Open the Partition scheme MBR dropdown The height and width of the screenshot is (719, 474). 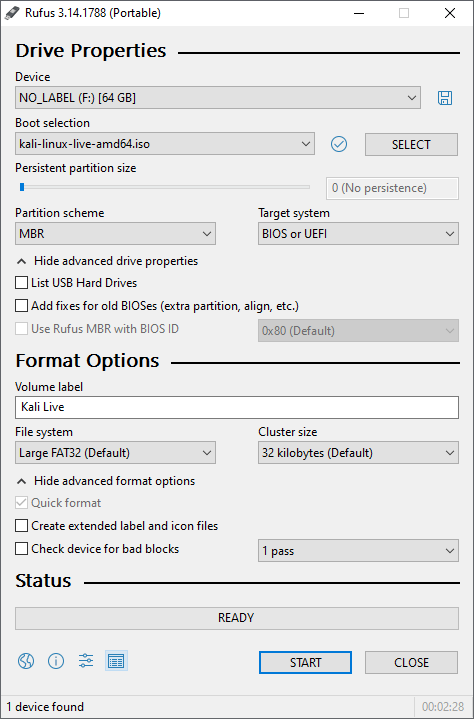click(x=115, y=234)
